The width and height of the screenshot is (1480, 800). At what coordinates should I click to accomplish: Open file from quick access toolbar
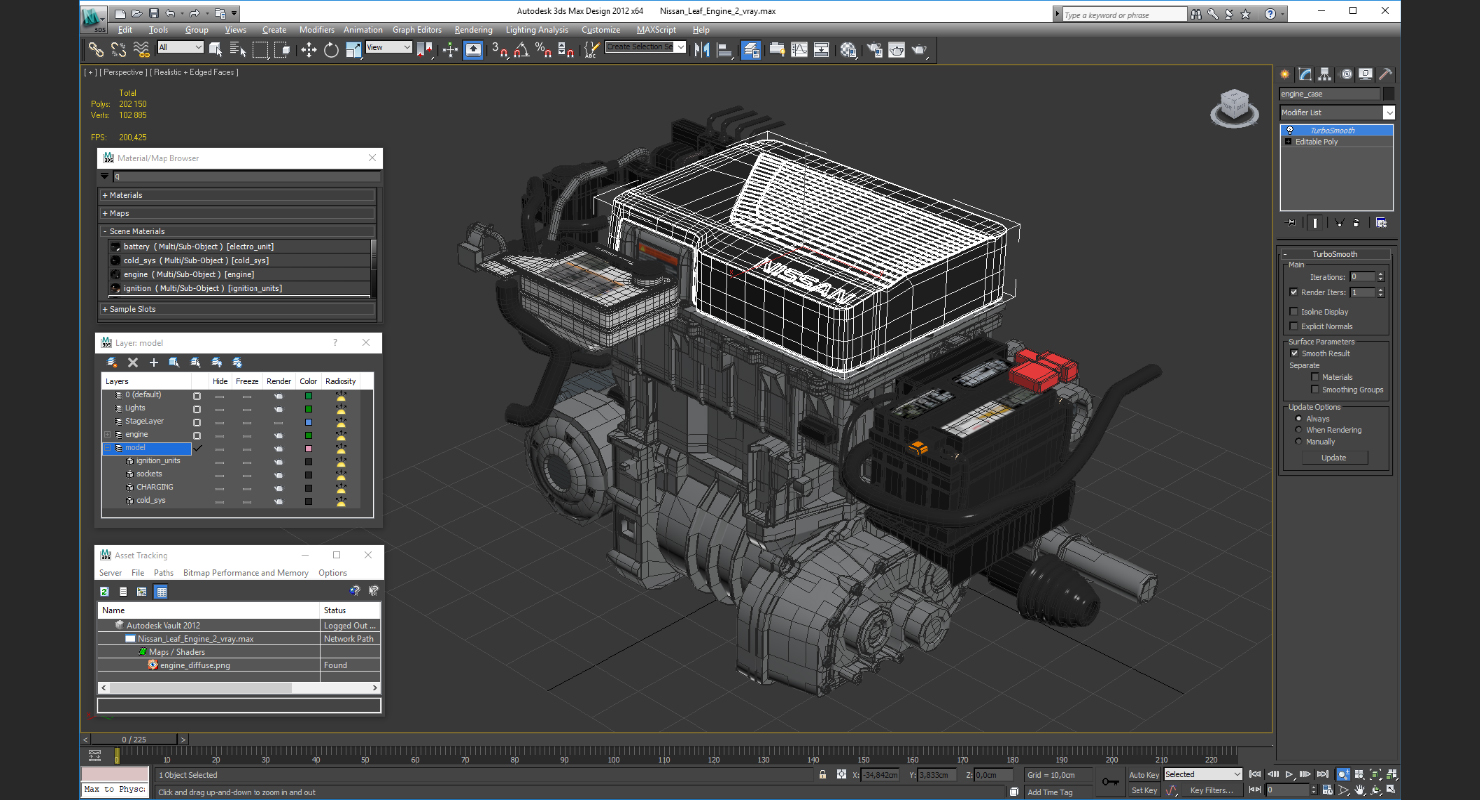136,14
